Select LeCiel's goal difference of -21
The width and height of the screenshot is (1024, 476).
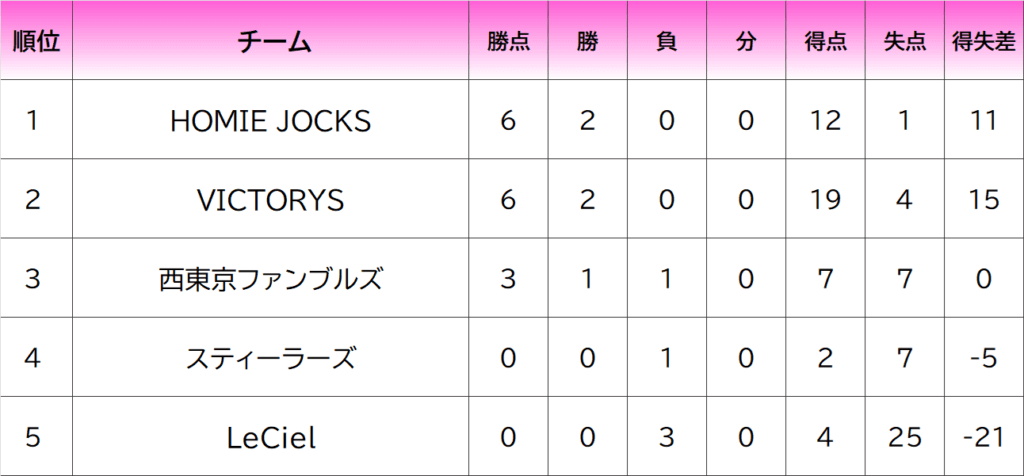click(x=984, y=437)
